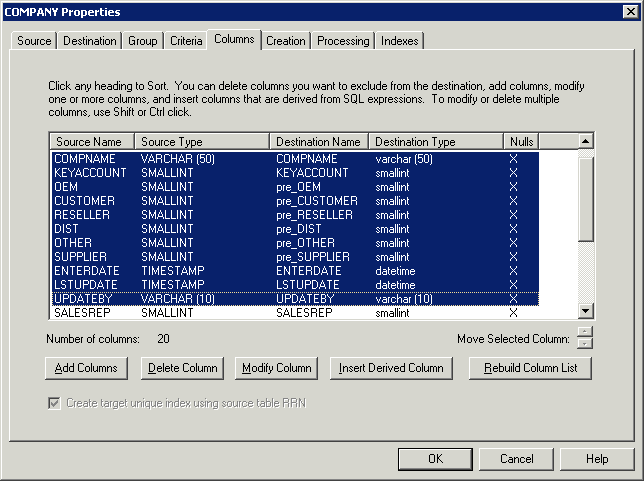Click the Add Columns button
The image size is (644, 481).
[x=86, y=368]
